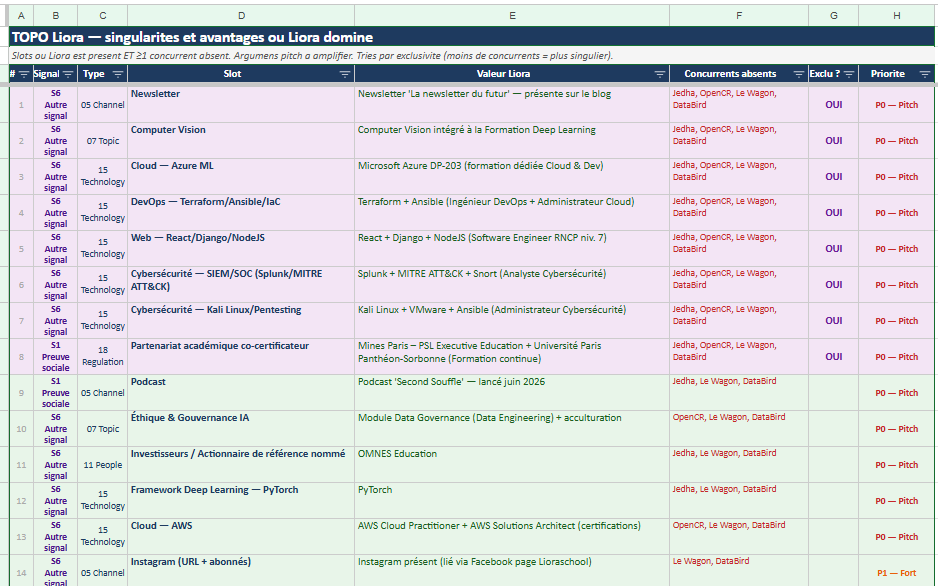Open filter icon in Concurrents absents header
This screenshot has width=938, height=586.
tap(799, 74)
